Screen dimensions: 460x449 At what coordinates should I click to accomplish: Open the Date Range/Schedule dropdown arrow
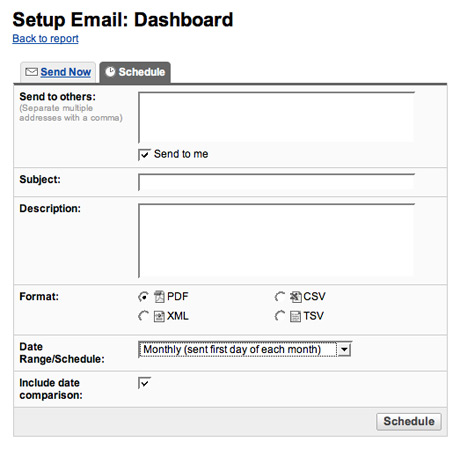pos(344,350)
